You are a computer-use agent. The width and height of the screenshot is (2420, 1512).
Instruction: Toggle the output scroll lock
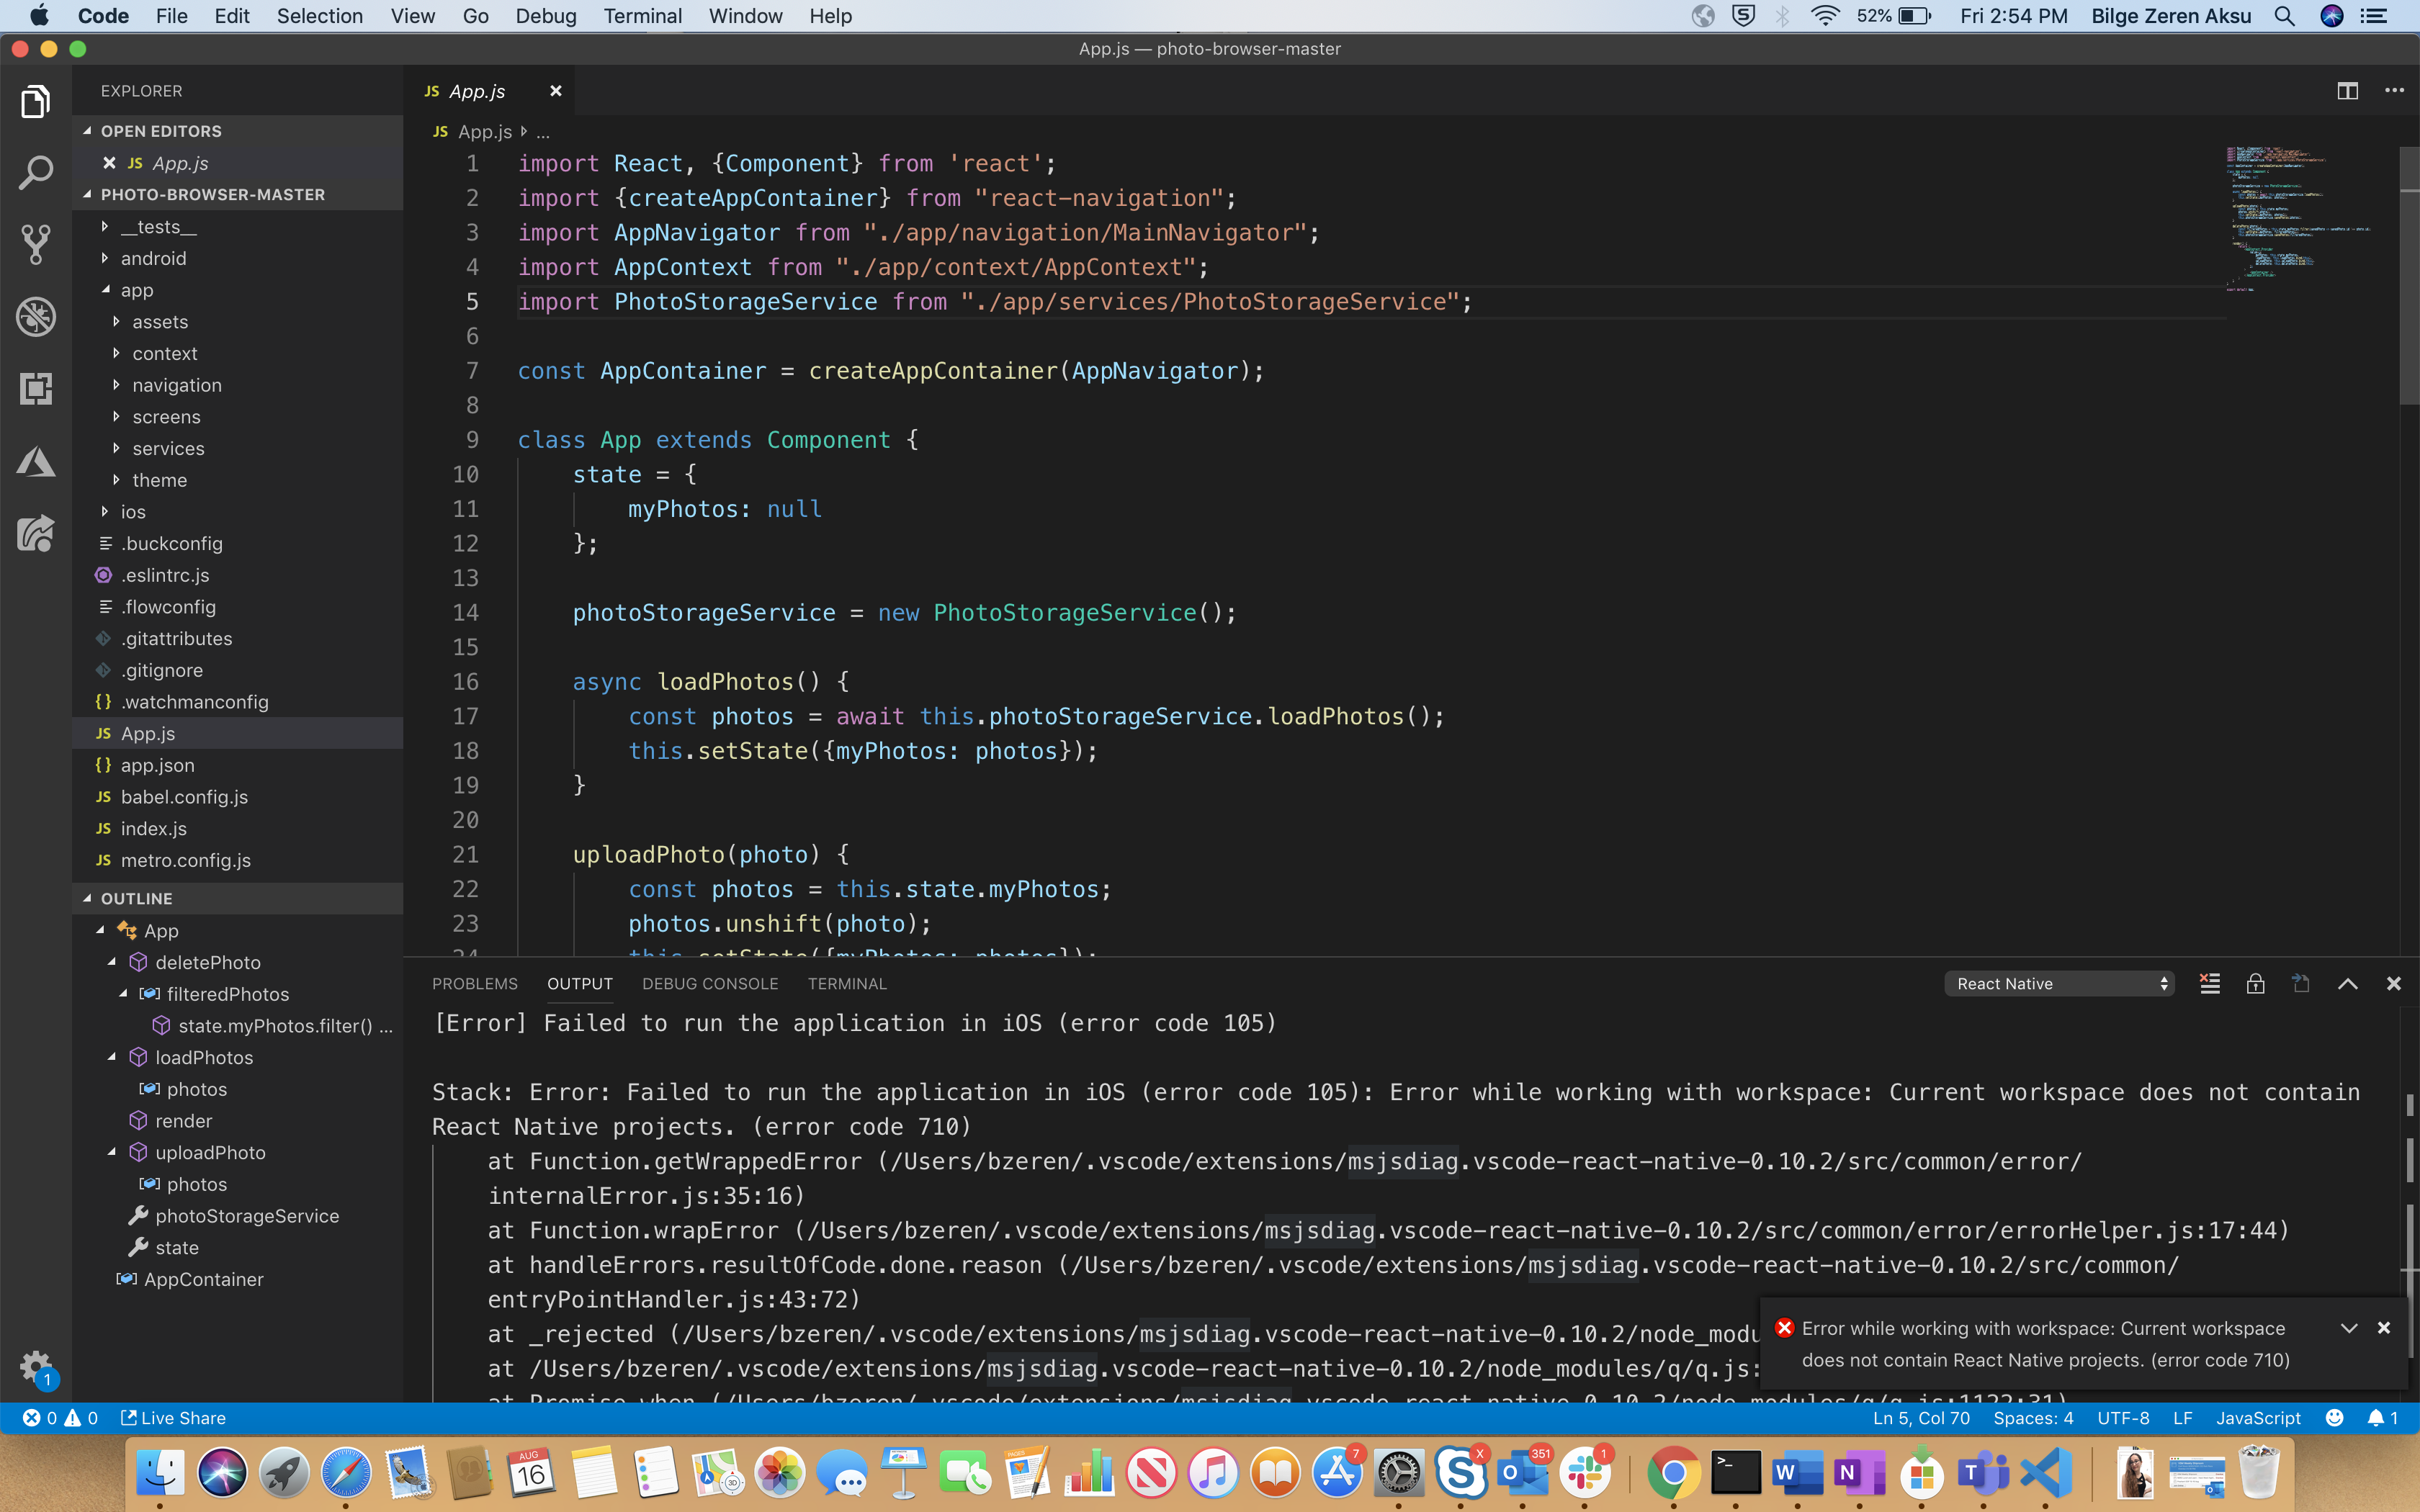pos(2255,984)
